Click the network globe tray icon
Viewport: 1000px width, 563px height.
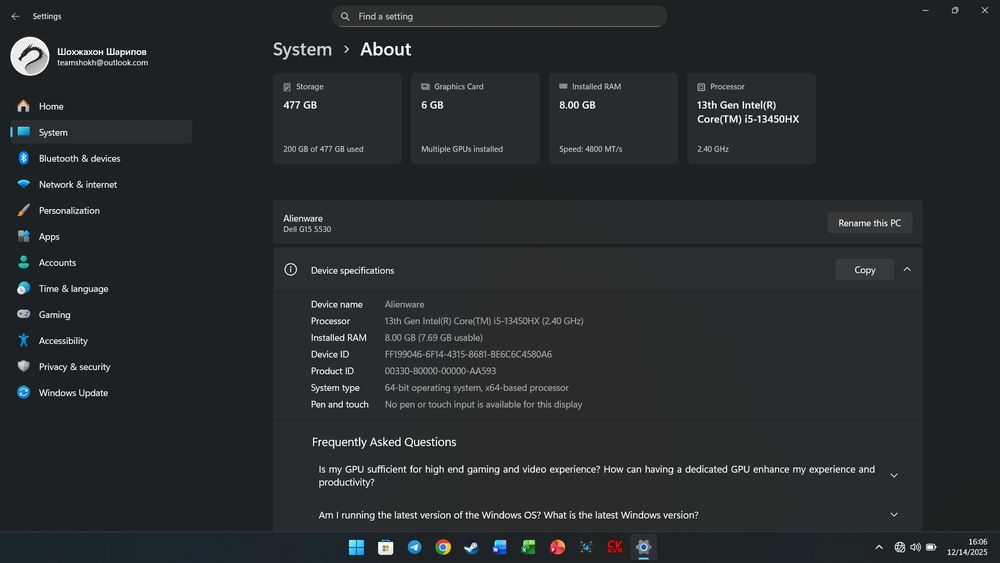coord(900,547)
